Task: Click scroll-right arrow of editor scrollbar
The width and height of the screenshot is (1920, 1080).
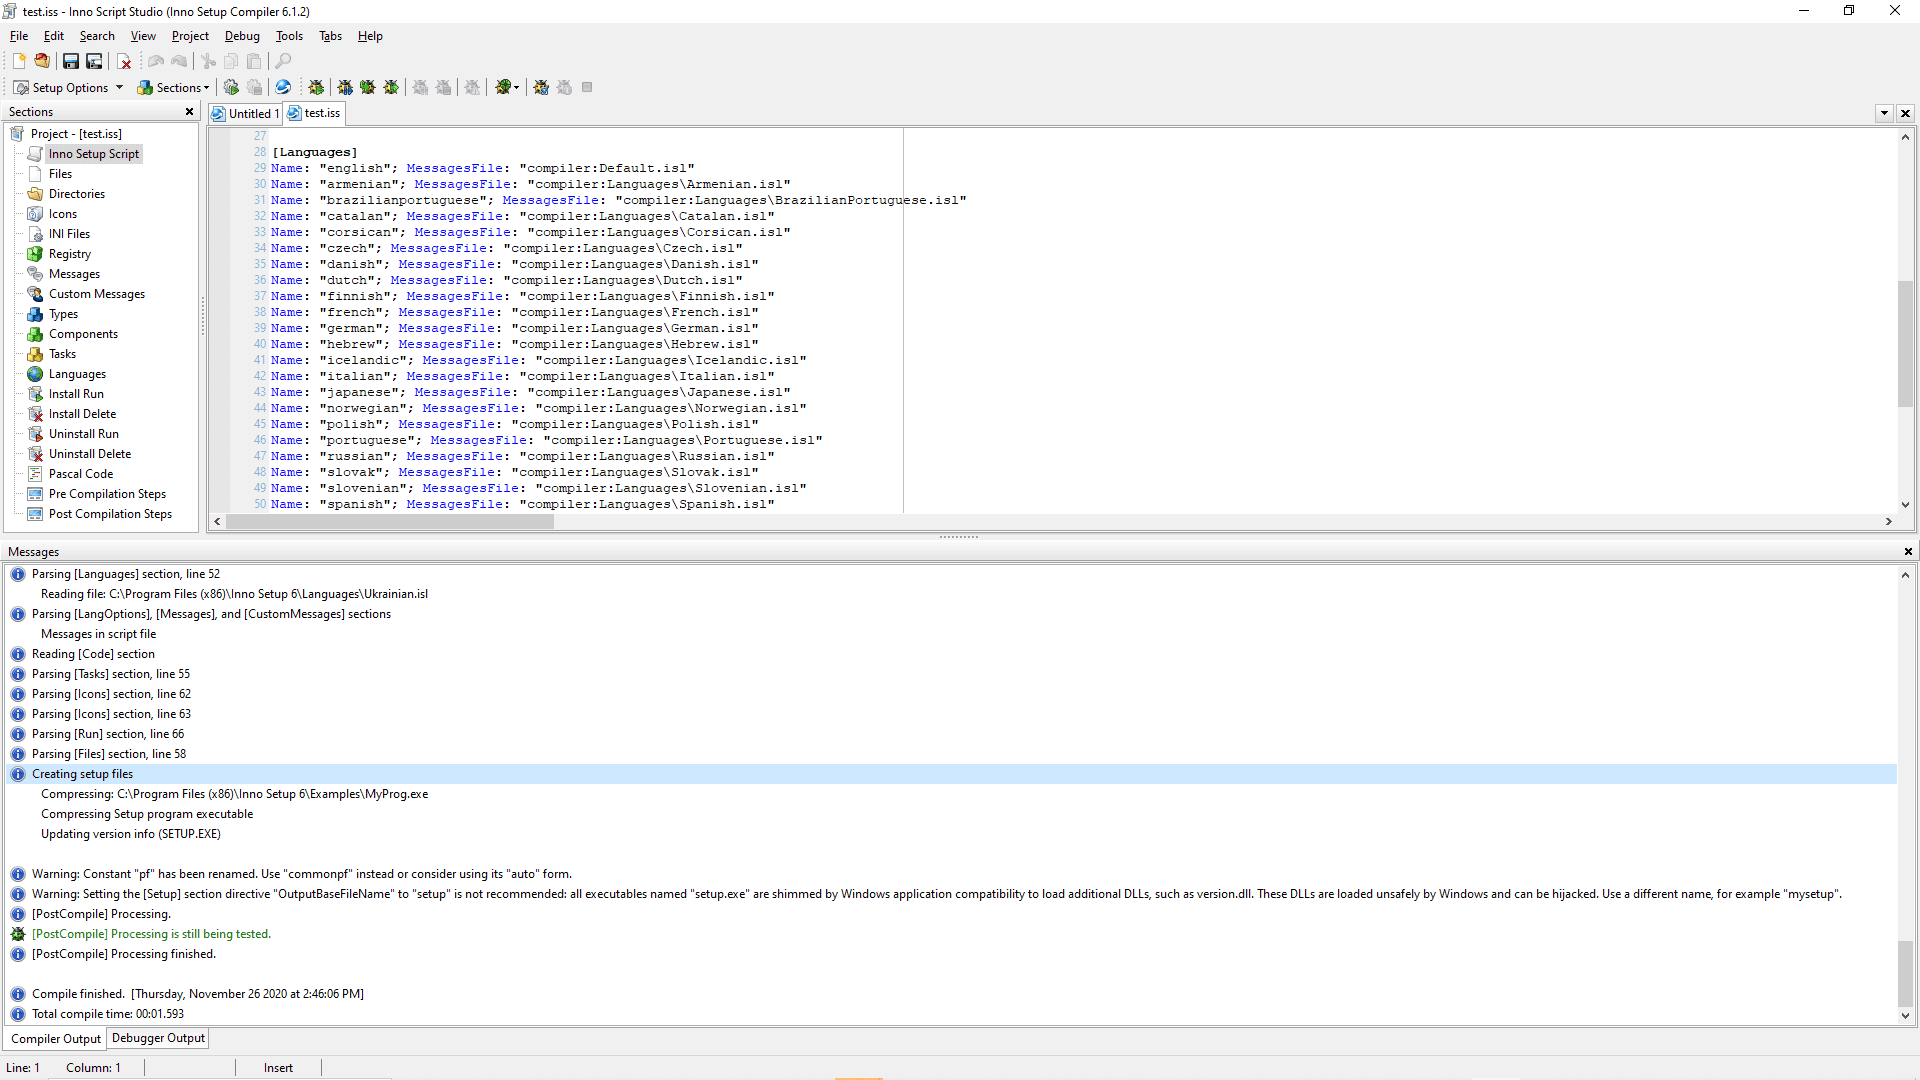Action: click(1888, 521)
